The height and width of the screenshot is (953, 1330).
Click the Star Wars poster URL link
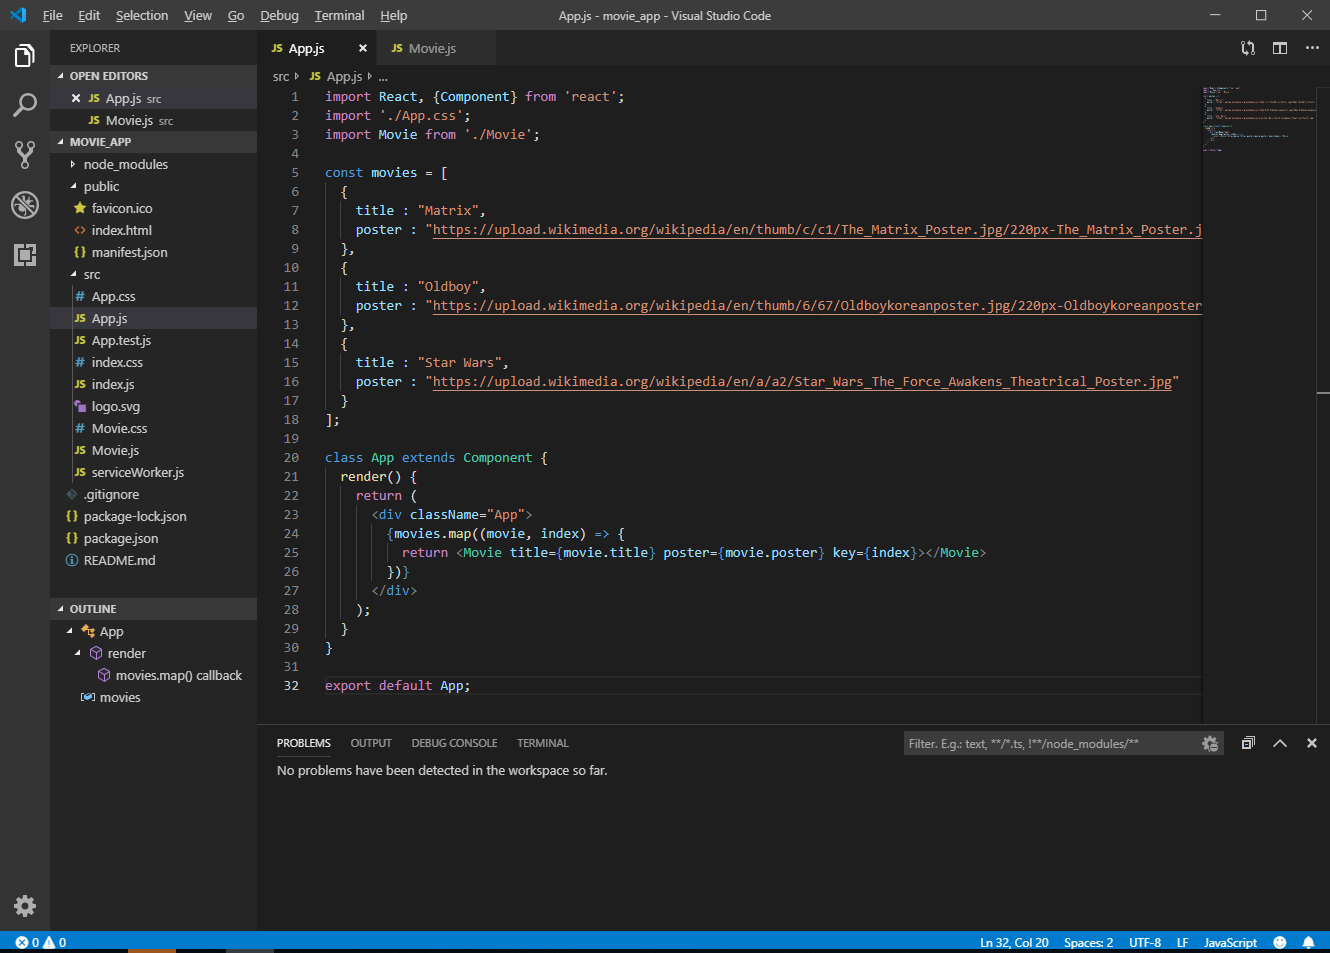tap(802, 381)
